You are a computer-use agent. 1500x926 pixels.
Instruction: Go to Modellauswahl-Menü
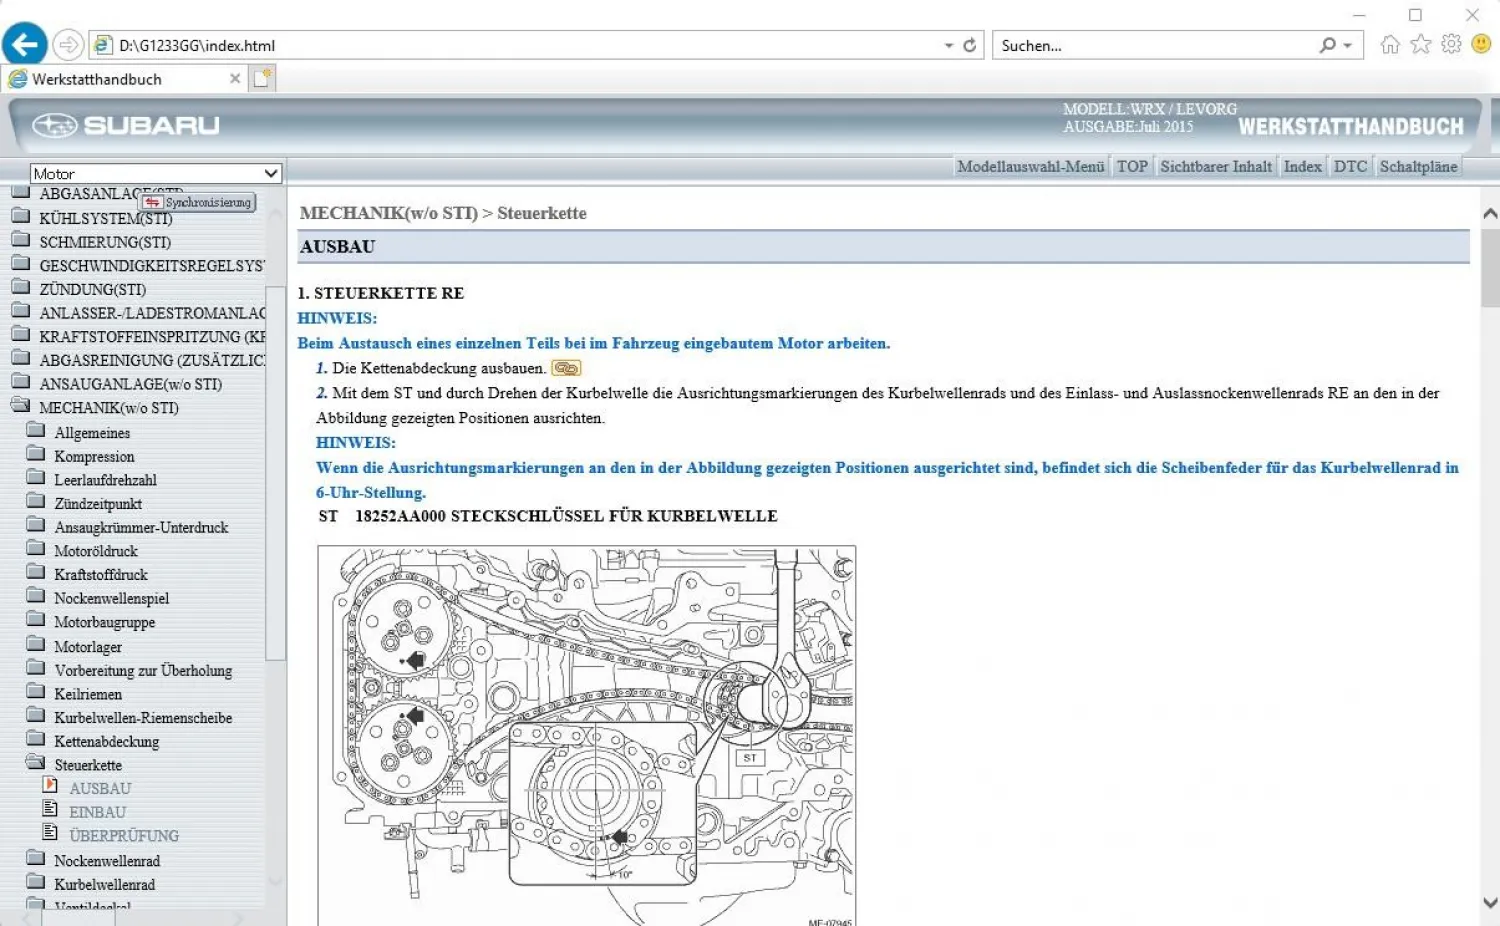click(1030, 166)
